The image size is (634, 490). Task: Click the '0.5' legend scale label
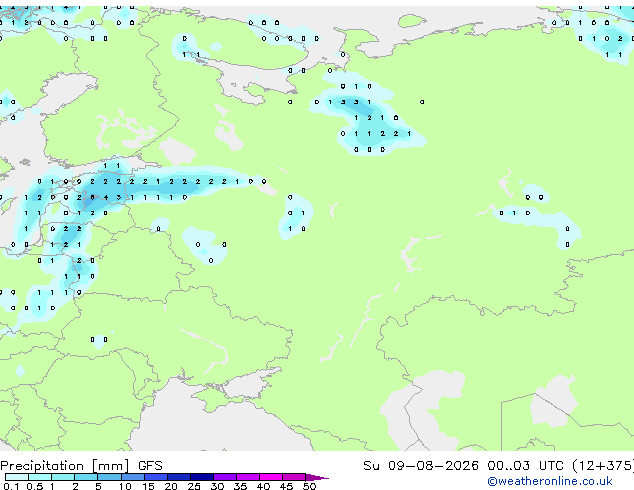pos(35,486)
